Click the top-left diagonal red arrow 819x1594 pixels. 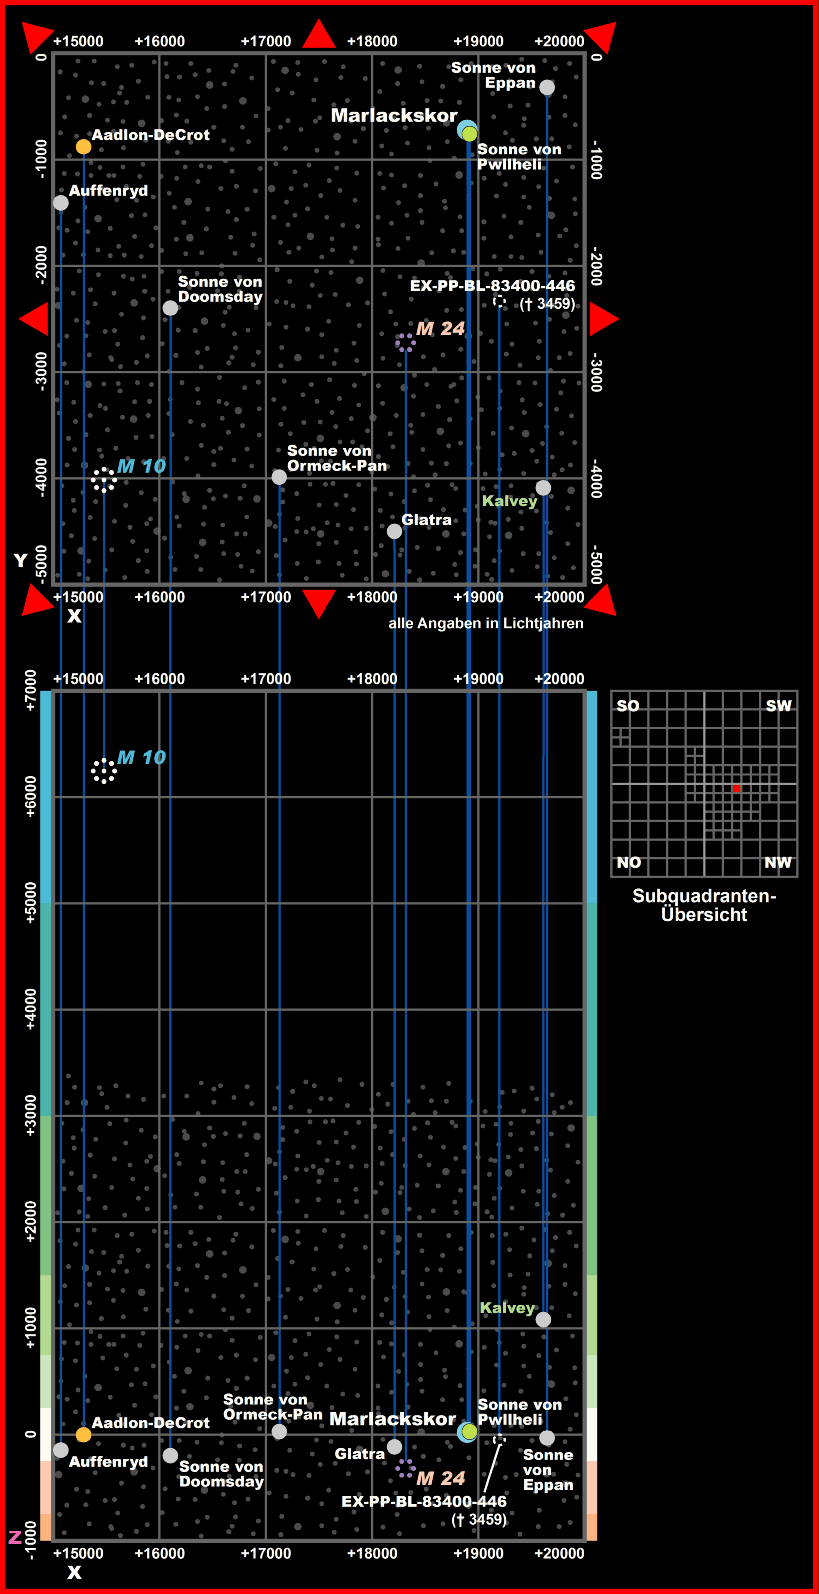37,37
